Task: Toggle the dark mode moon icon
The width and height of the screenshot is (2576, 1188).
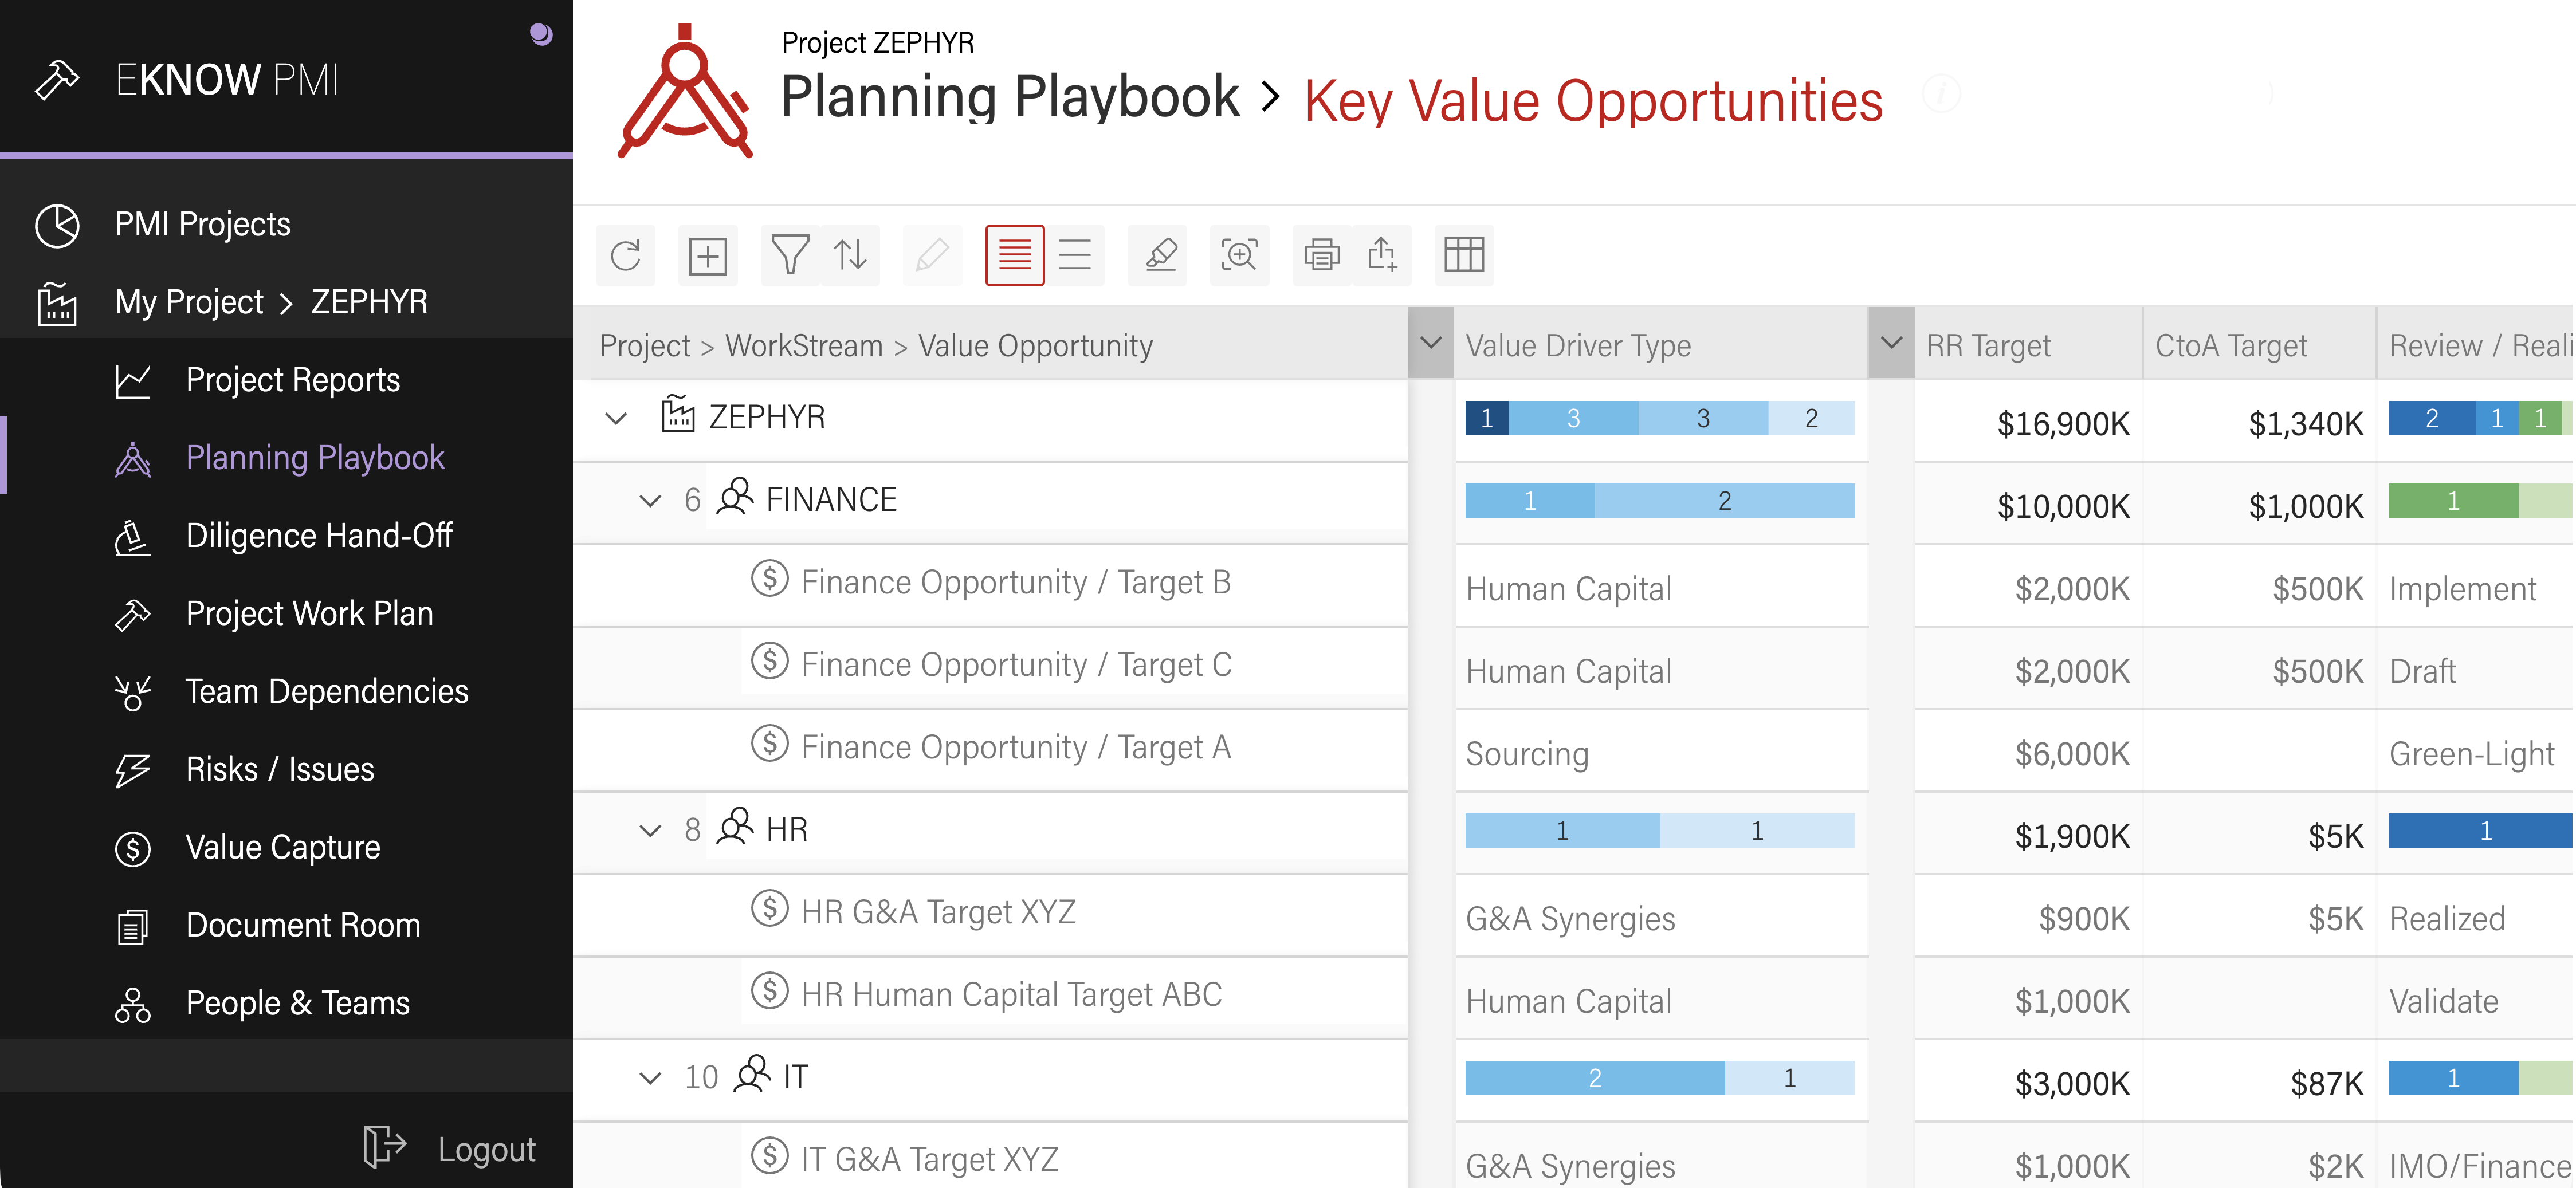Action: (x=541, y=35)
